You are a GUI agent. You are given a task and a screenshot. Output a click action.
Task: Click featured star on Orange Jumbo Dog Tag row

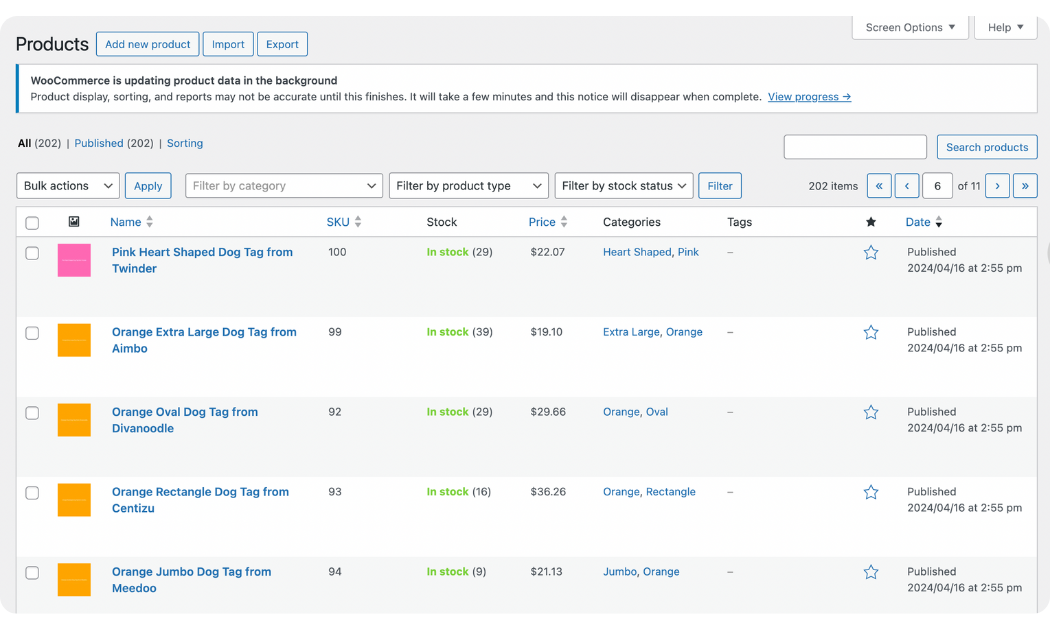click(x=870, y=572)
